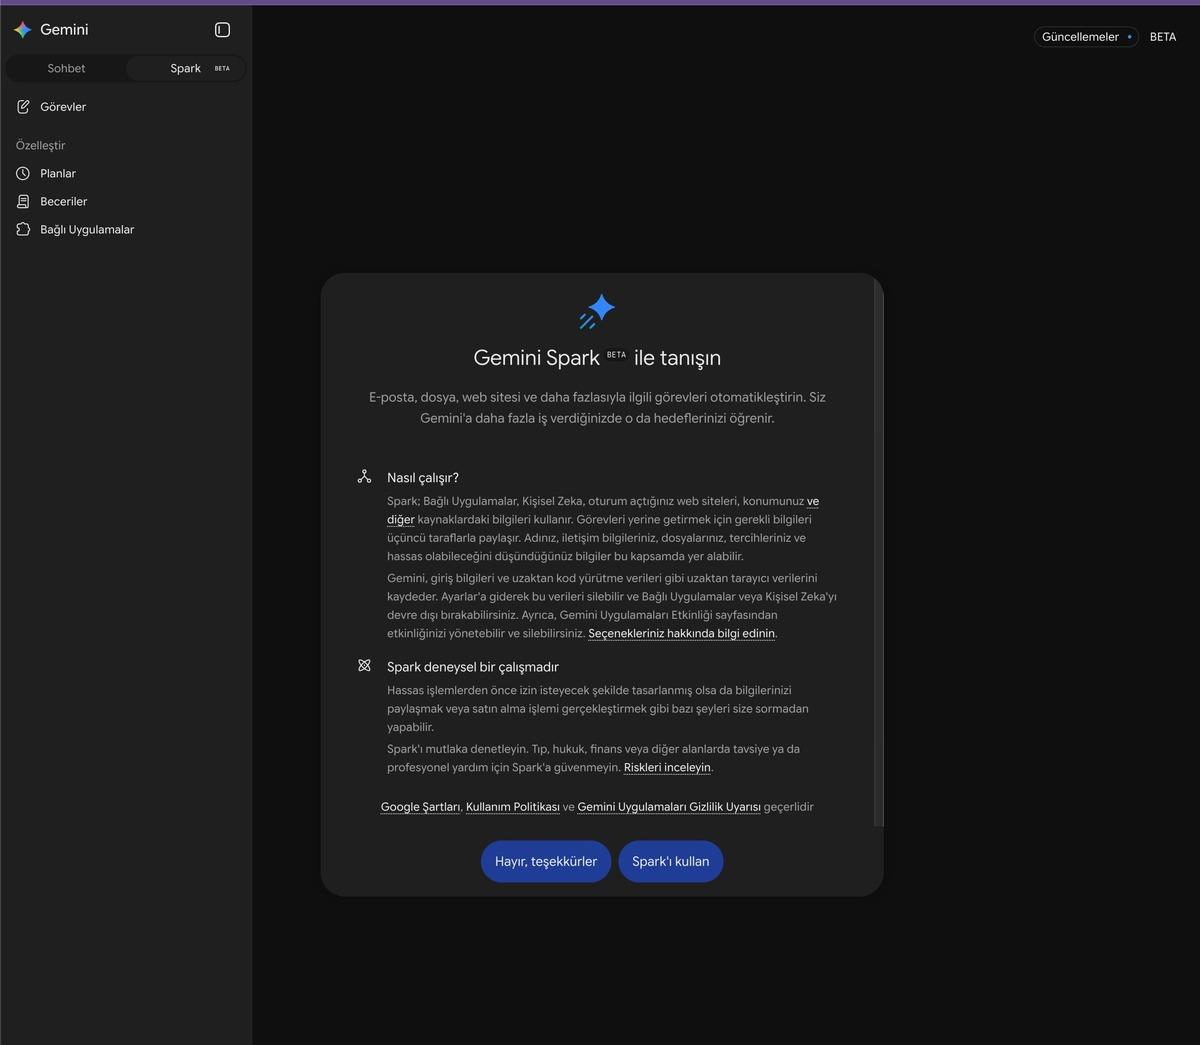The height and width of the screenshot is (1045, 1200).
Task: Click the icon beside 'Nasıl çalışır?'
Action: coord(364,477)
